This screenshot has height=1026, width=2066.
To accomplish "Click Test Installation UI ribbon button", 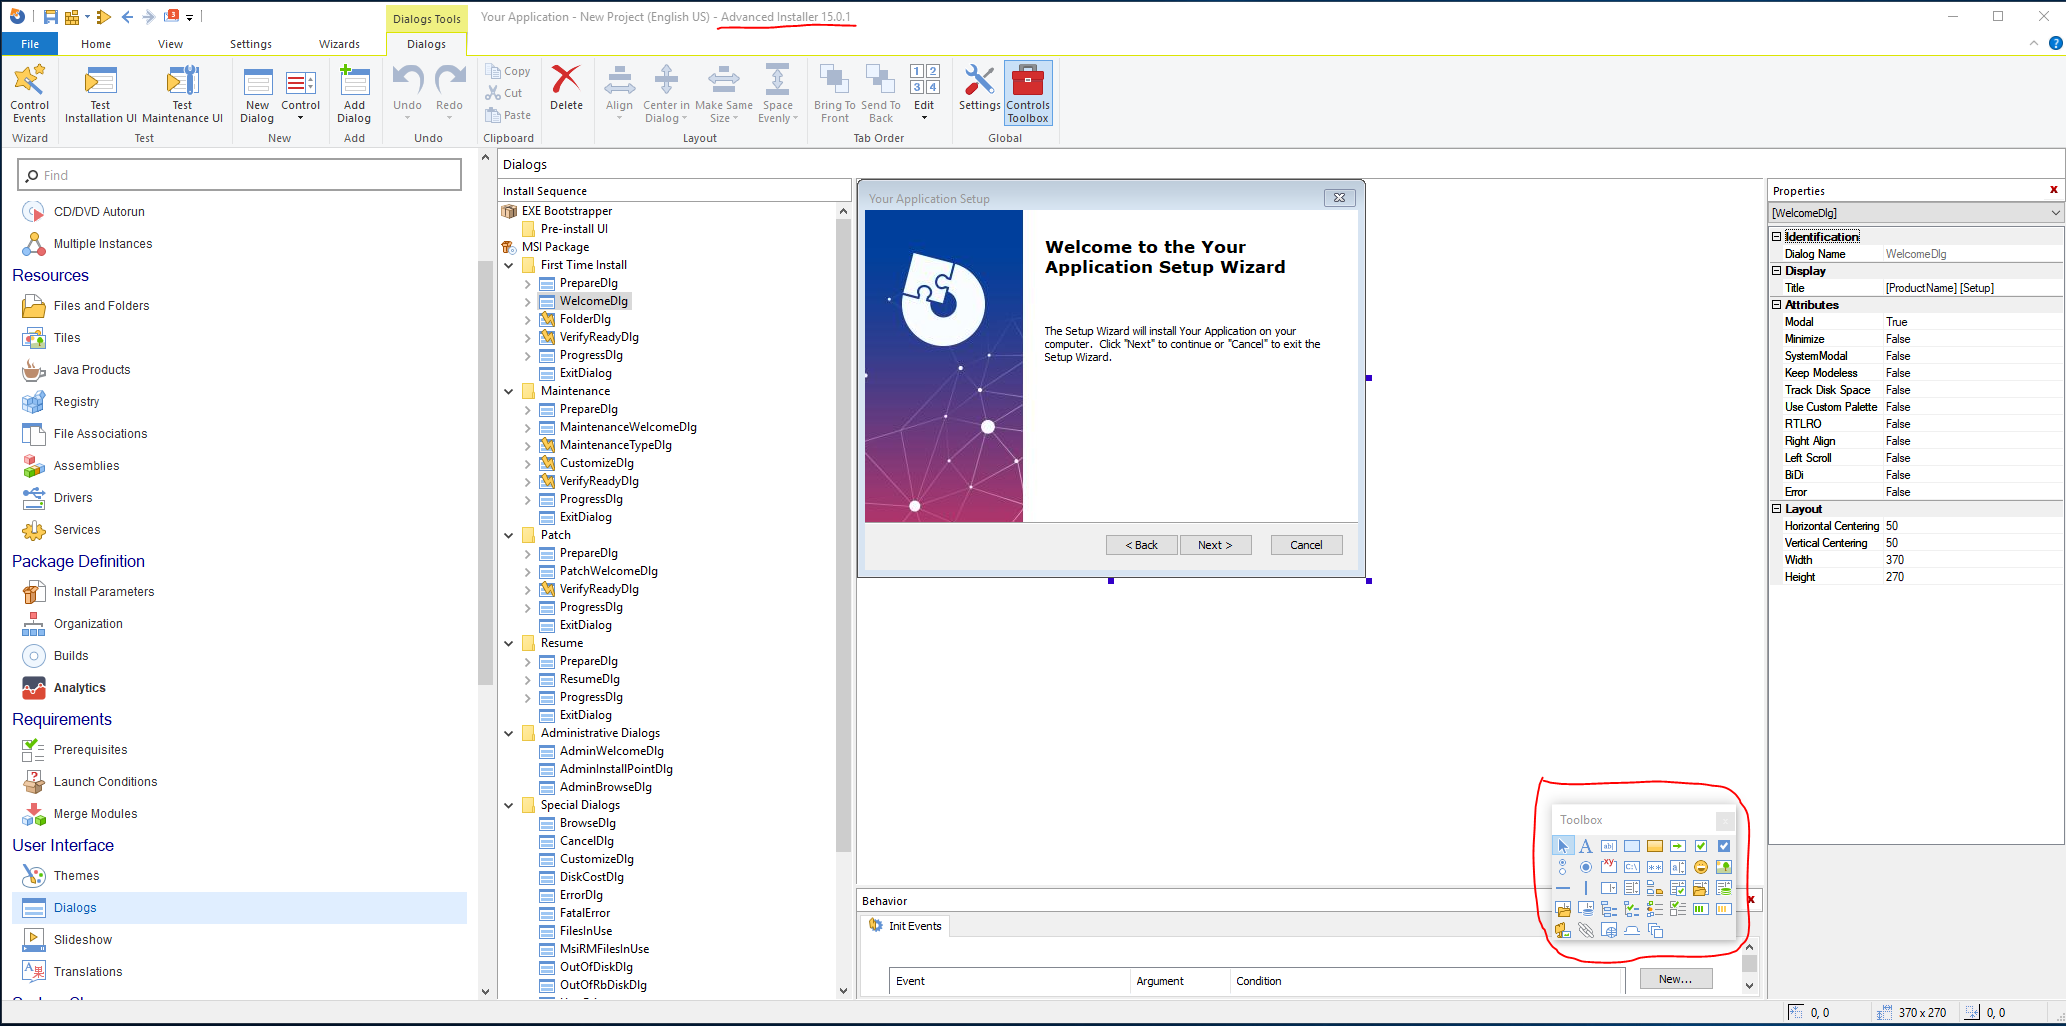I will [x=100, y=93].
